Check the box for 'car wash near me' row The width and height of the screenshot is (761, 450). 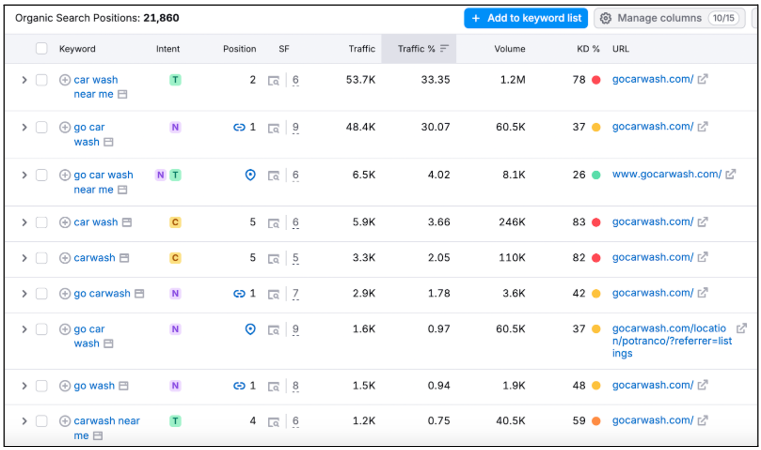(x=41, y=80)
